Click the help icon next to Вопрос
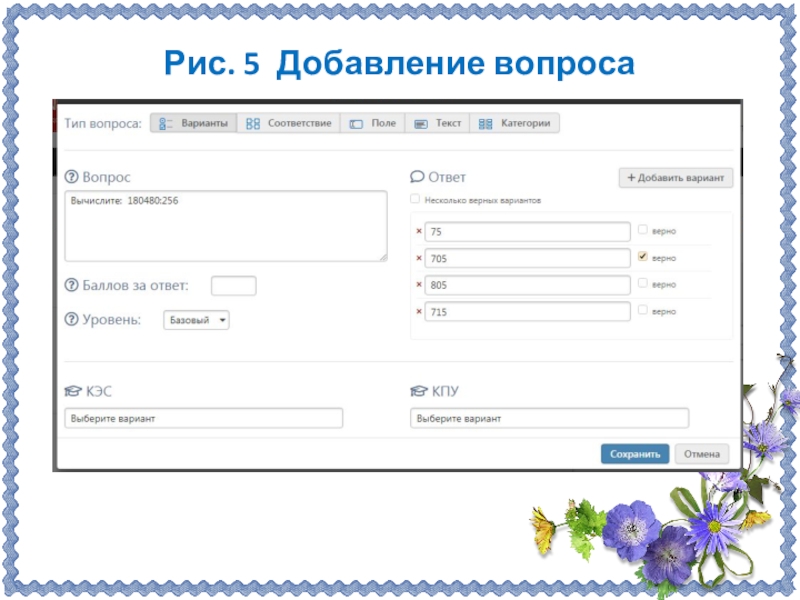Image resolution: width=800 pixels, height=600 pixels. coord(71,177)
